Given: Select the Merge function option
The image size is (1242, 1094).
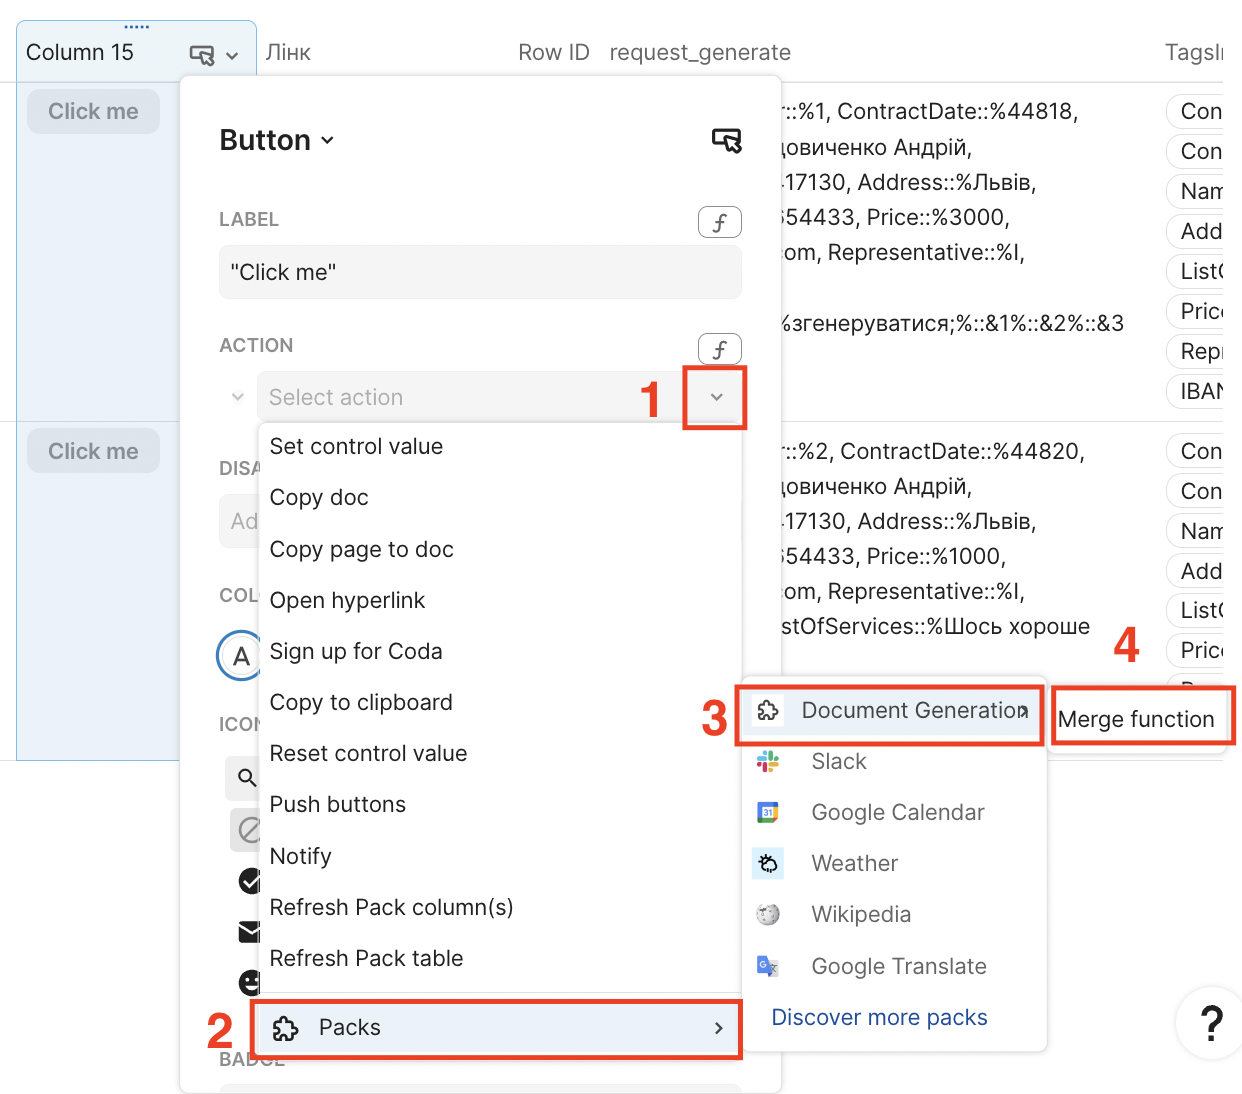Looking at the screenshot, I should point(1136,719).
